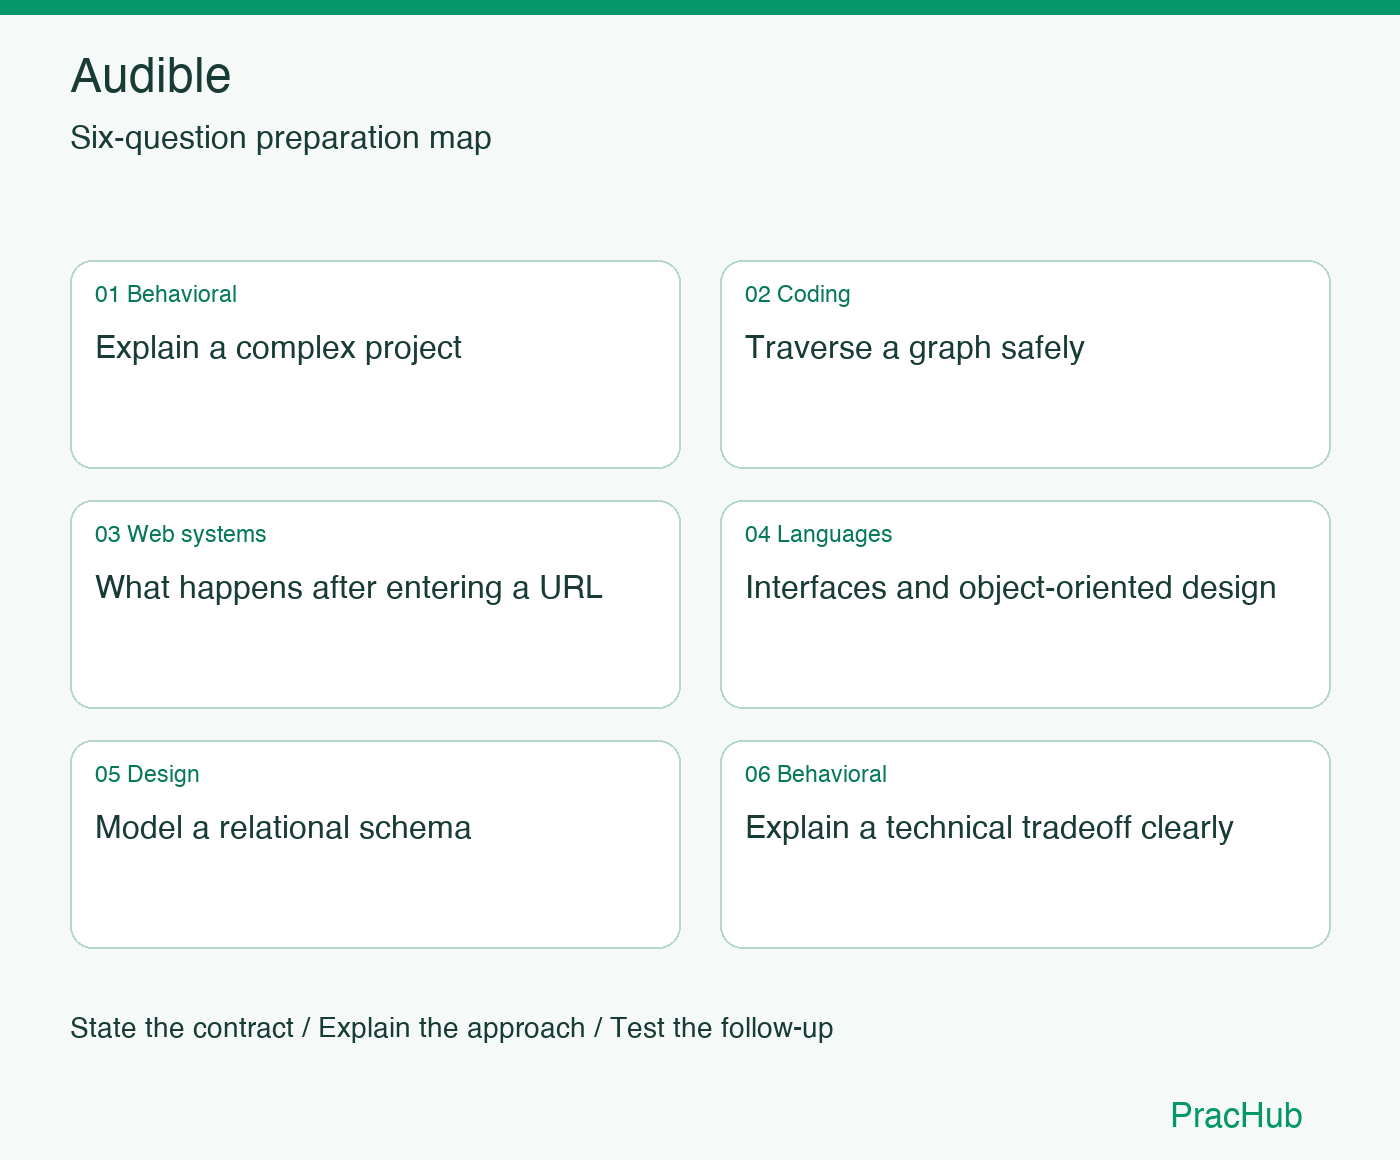The width and height of the screenshot is (1400, 1160).
Task: Click the PracHub brand name
Action: pos(1237,1115)
